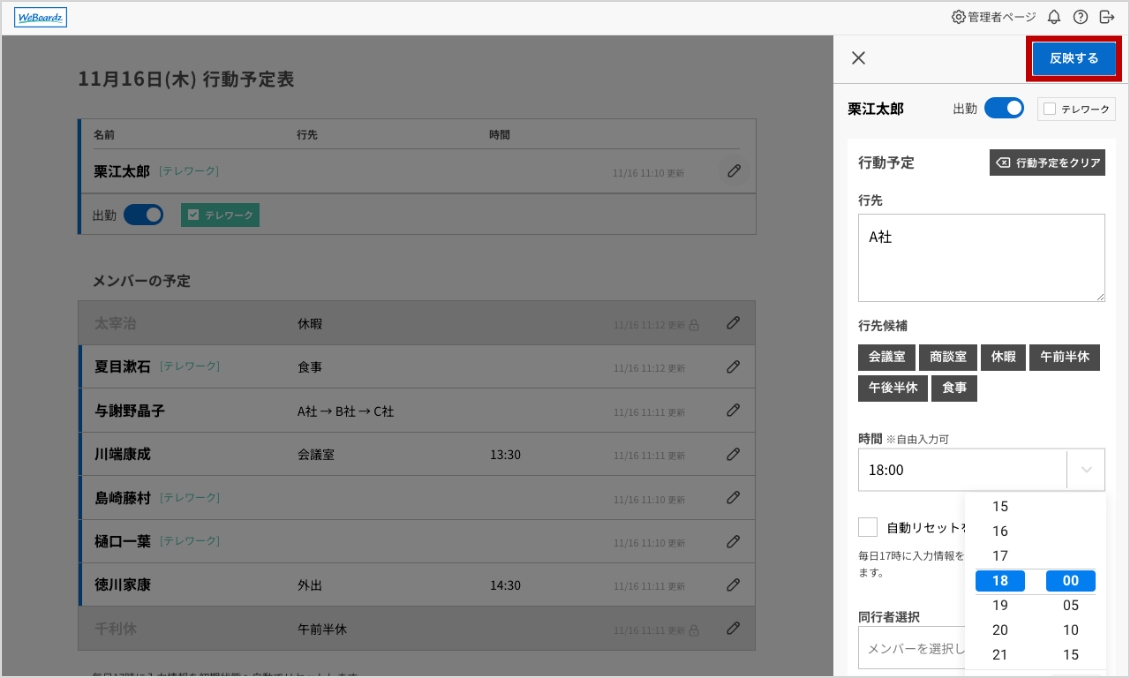Click the 行先 text area

coord(981,257)
